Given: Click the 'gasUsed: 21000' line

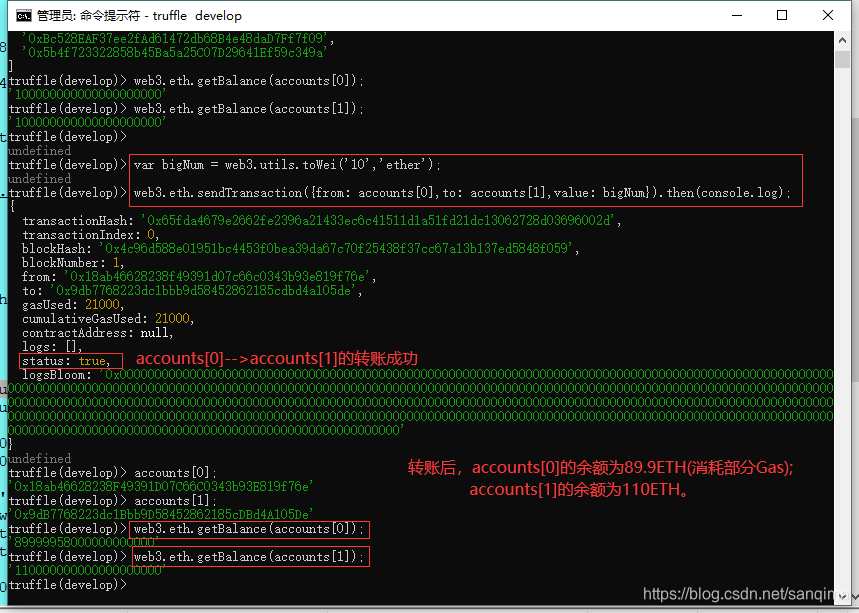Looking at the screenshot, I should pyautogui.click(x=73, y=305).
